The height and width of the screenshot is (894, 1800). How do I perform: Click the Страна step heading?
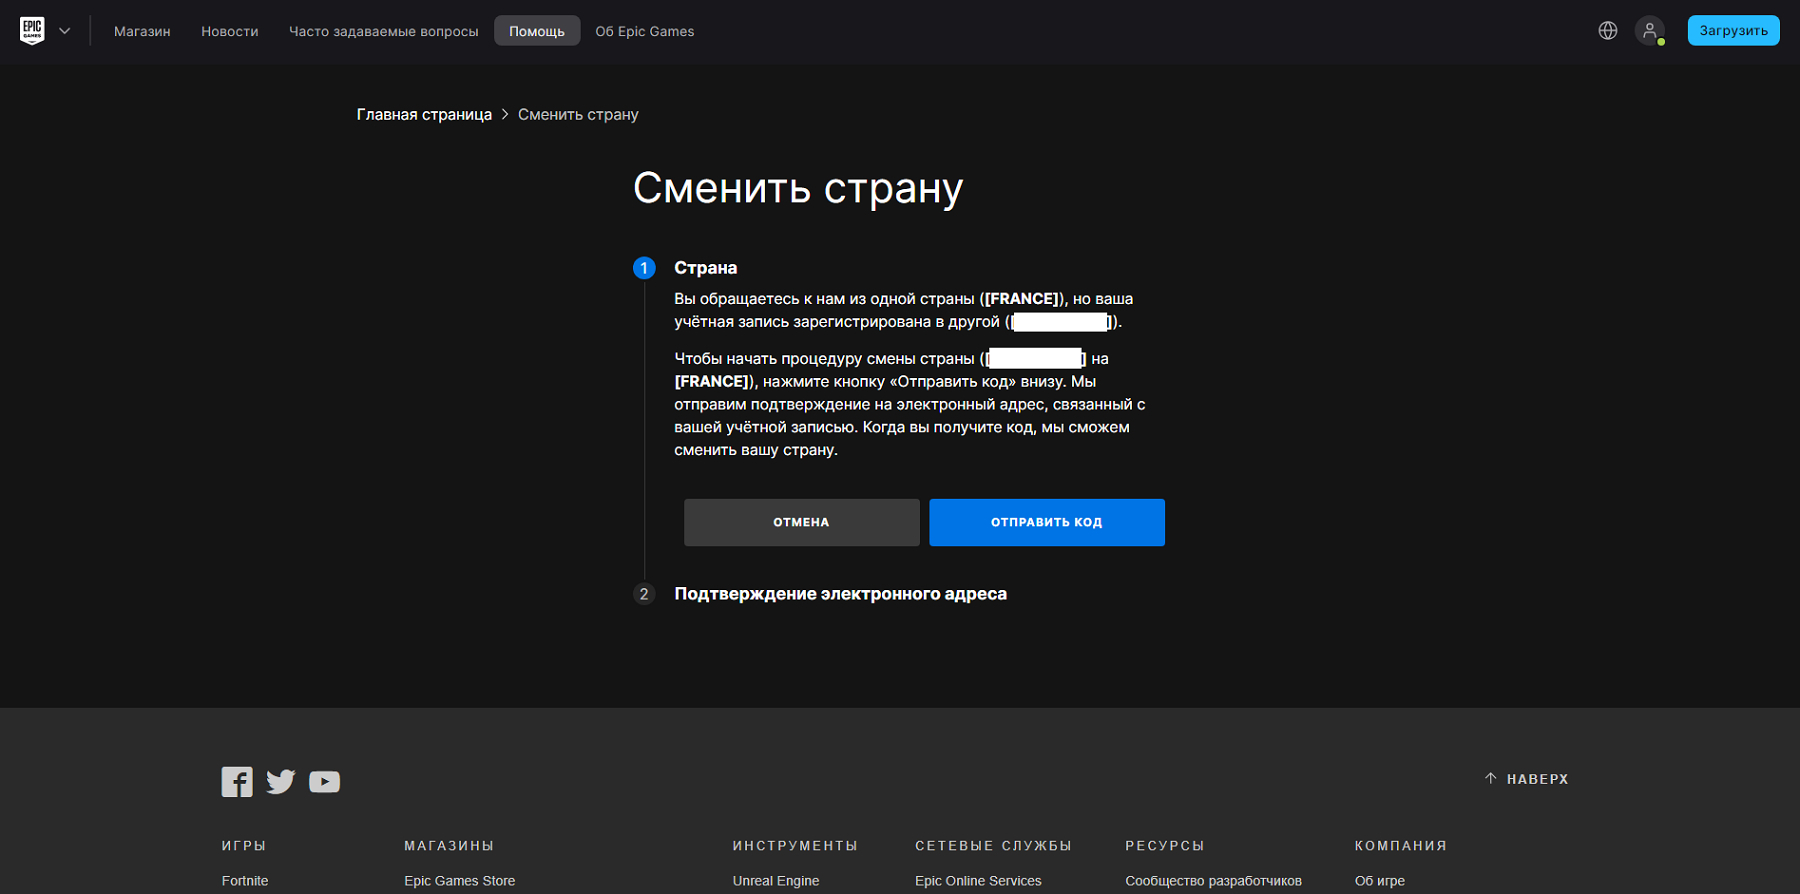pos(706,268)
